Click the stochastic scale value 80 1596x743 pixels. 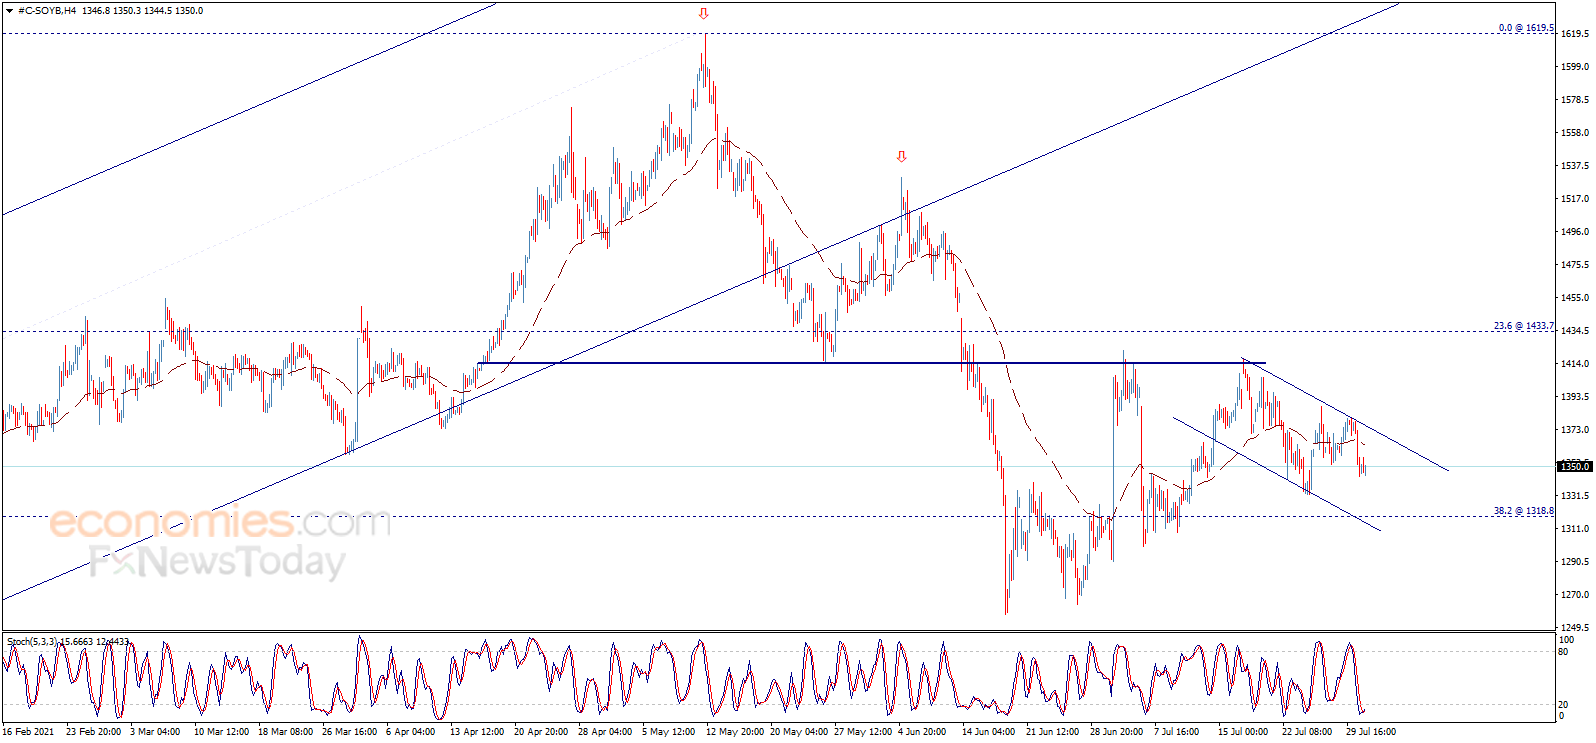pos(1565,652)
